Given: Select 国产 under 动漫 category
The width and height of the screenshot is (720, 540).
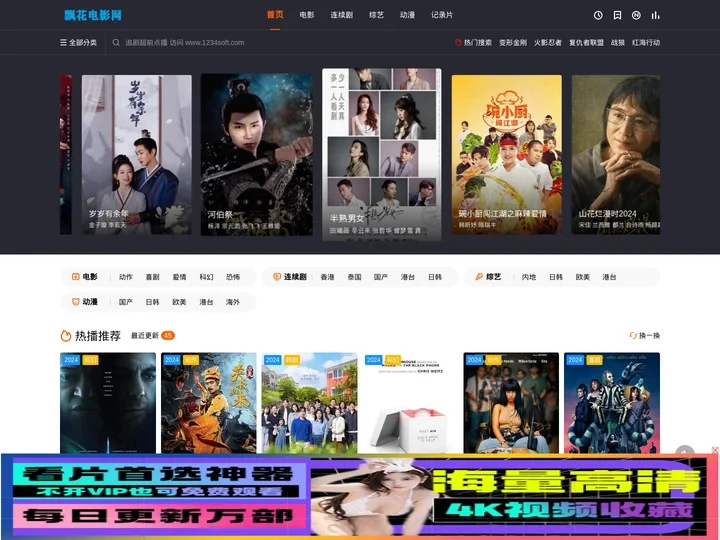Looking at the screenshot, I should click(x=125, y=302).
